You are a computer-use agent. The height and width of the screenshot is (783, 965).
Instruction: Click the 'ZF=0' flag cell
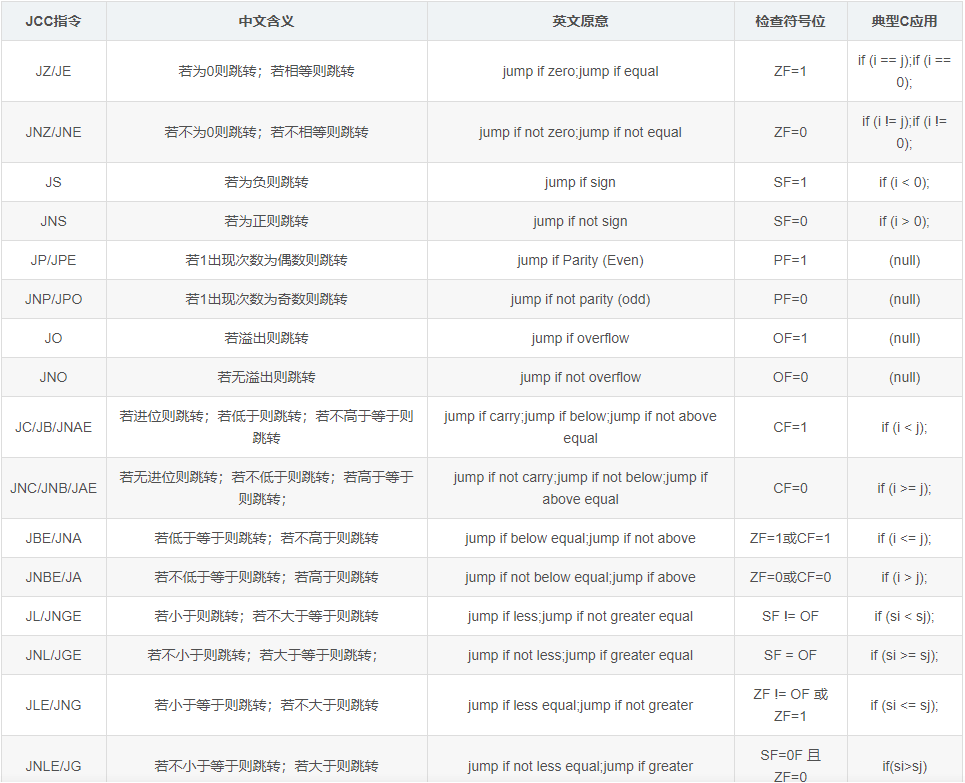coord(790,132)
